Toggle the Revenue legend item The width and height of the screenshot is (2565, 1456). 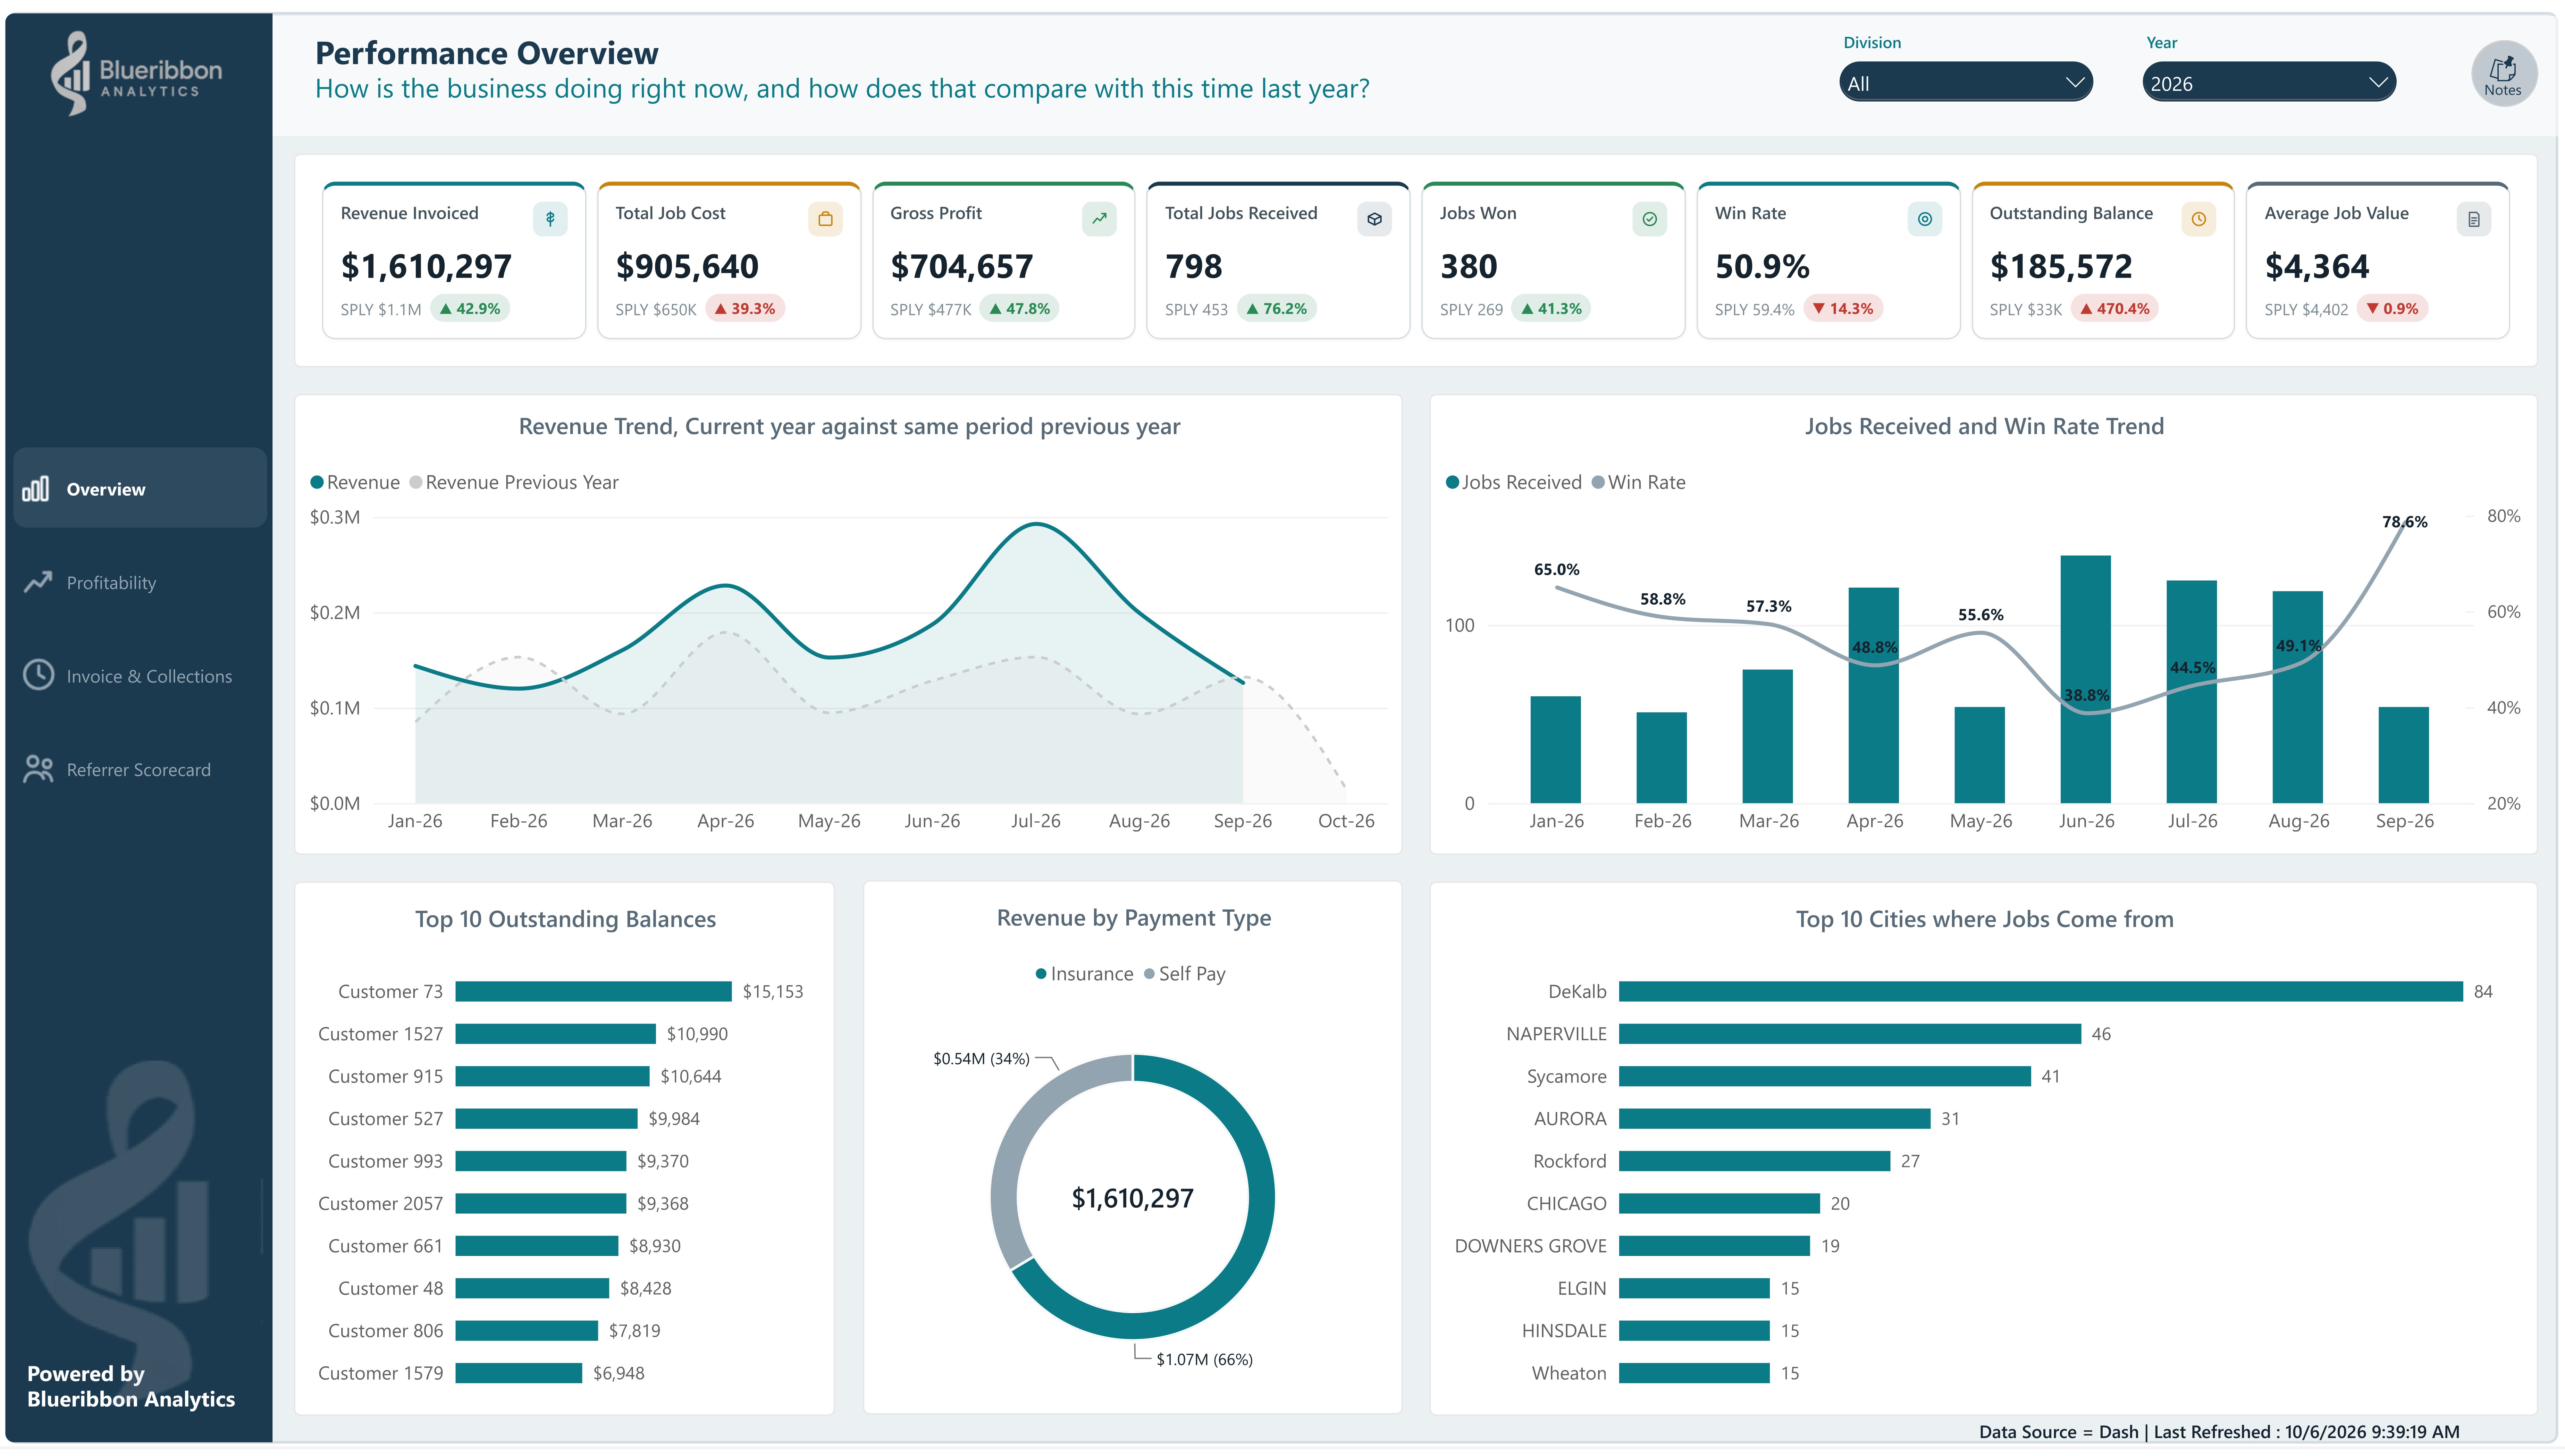355,482
